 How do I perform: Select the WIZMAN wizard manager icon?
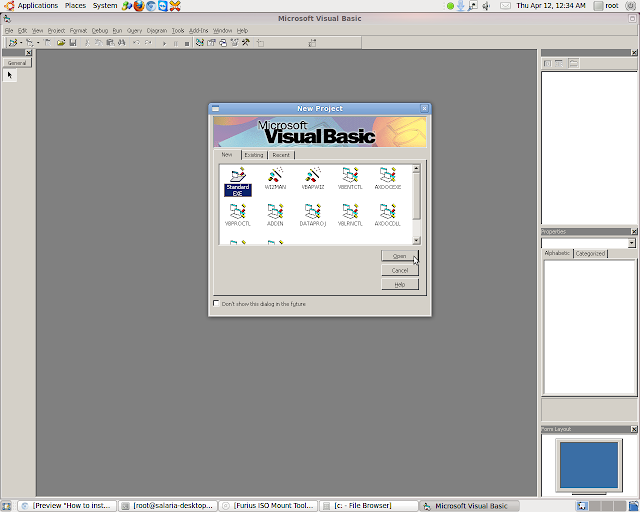point(275,178)
